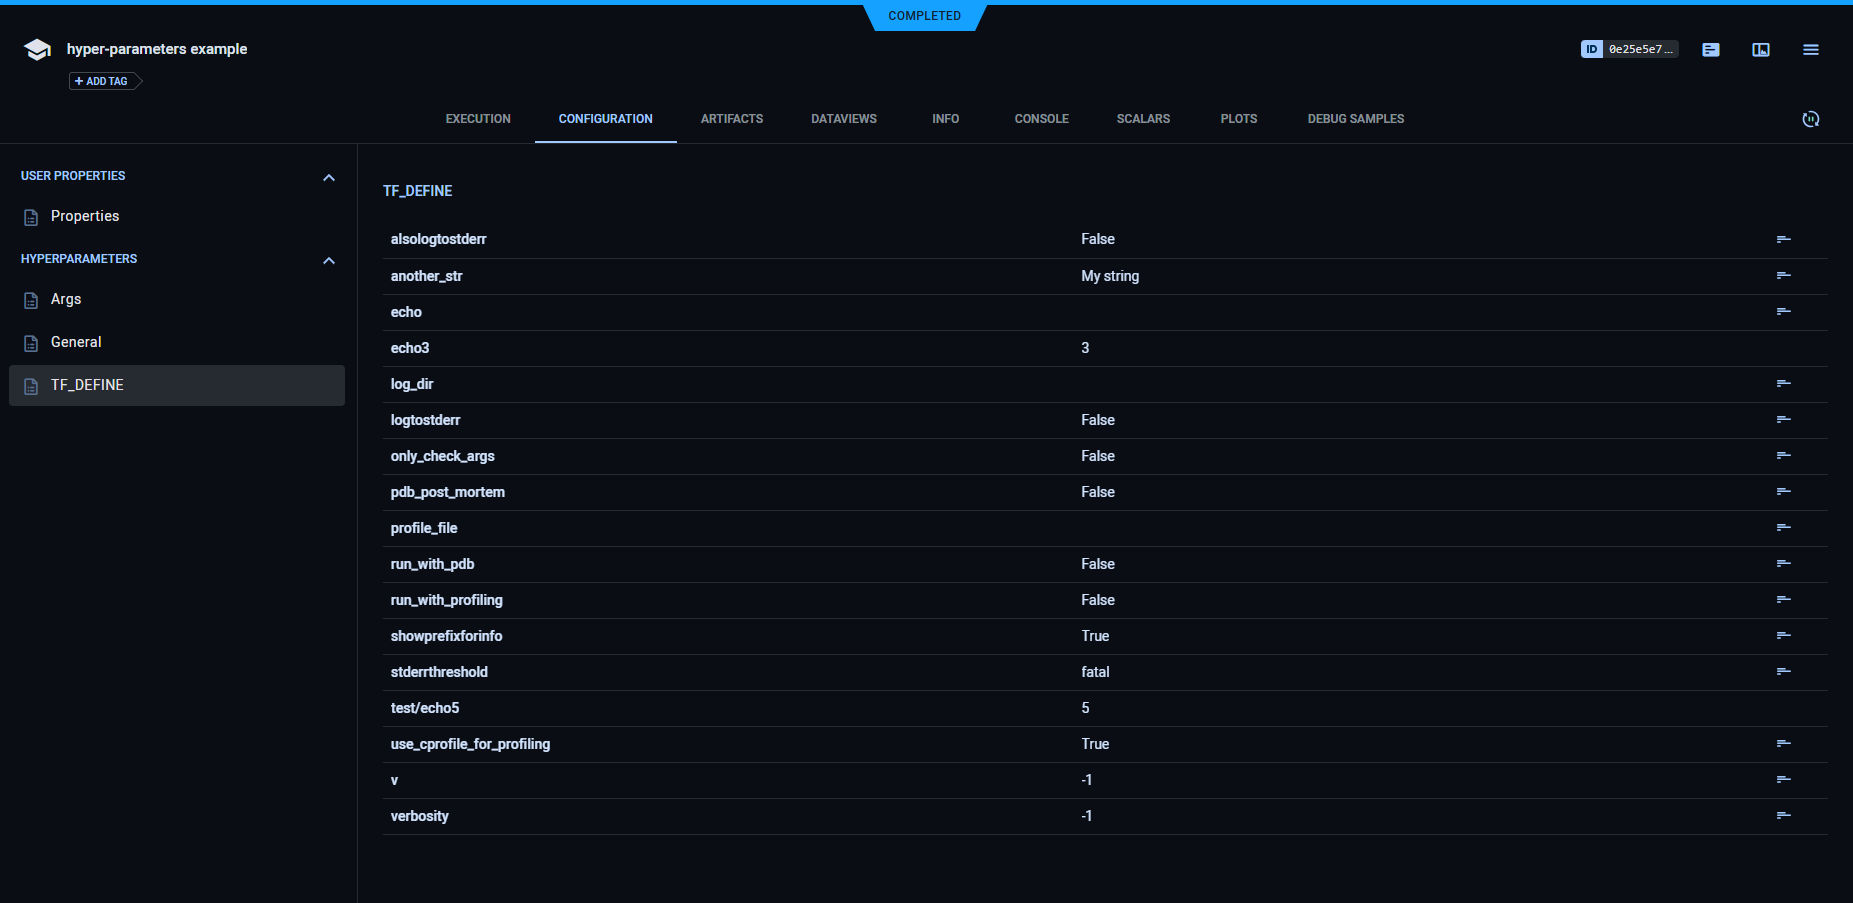Click the experiment graduation cap icon
The height and width of the screenshot is (903, 1853).
pyautogui.click(x=37, y=50)
